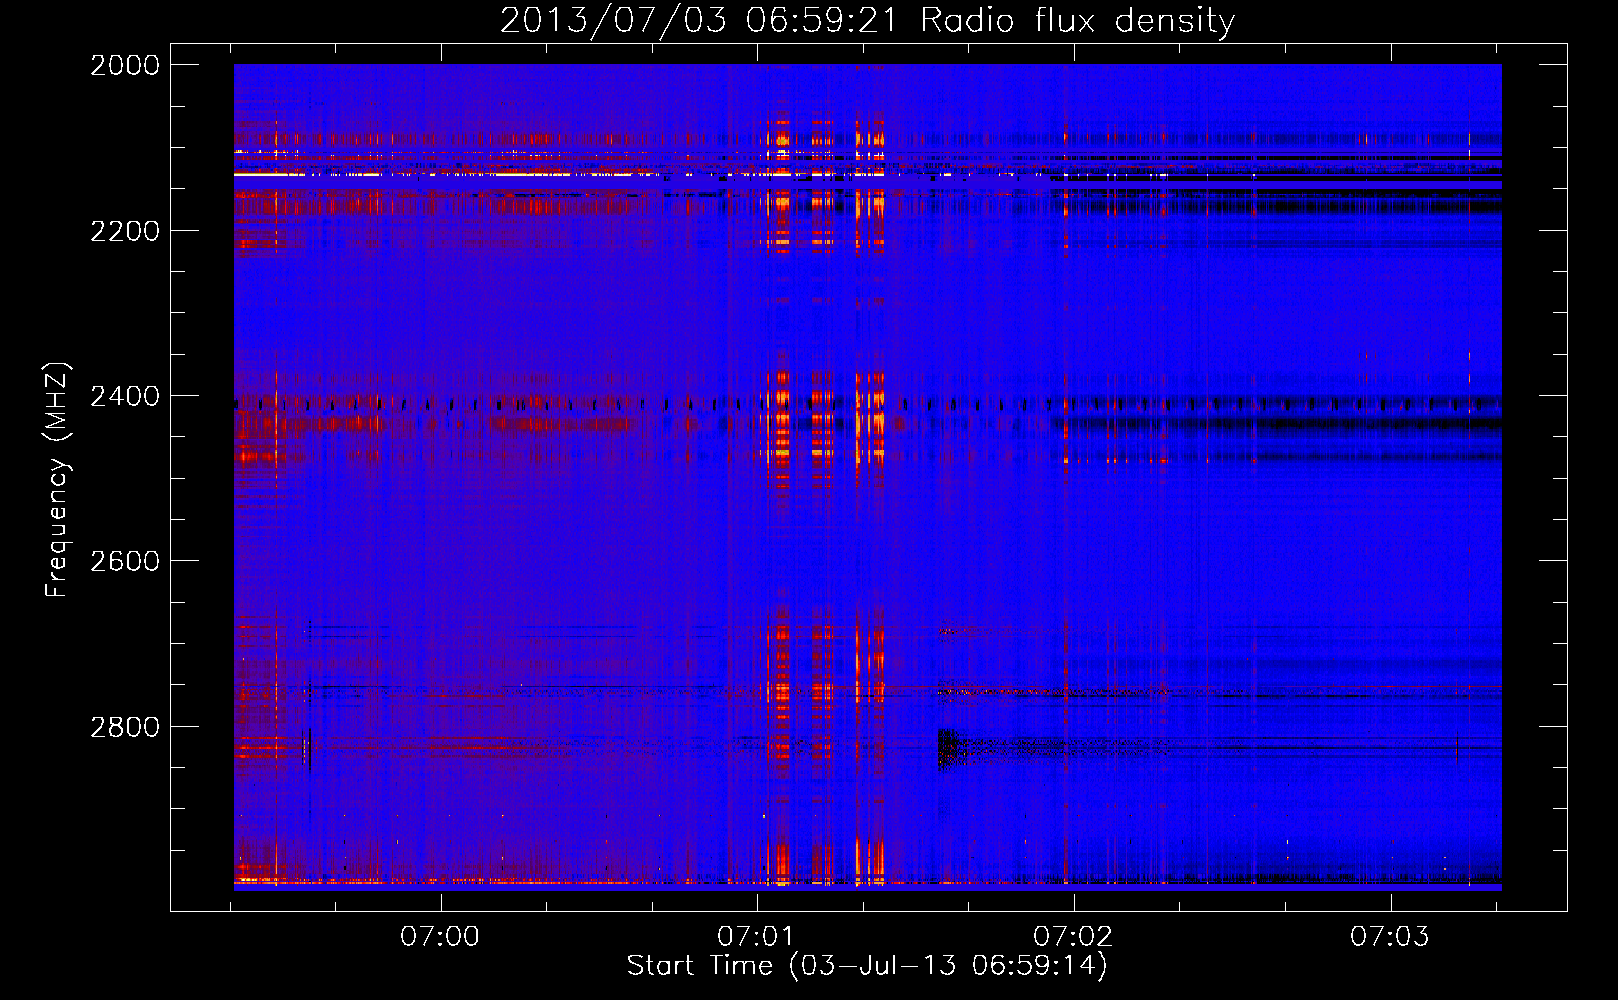Click the 'Start Time (03-Jul-13 06:59:14)' label
Viewport: 1618px width, 1000px height.
[867, 966]
